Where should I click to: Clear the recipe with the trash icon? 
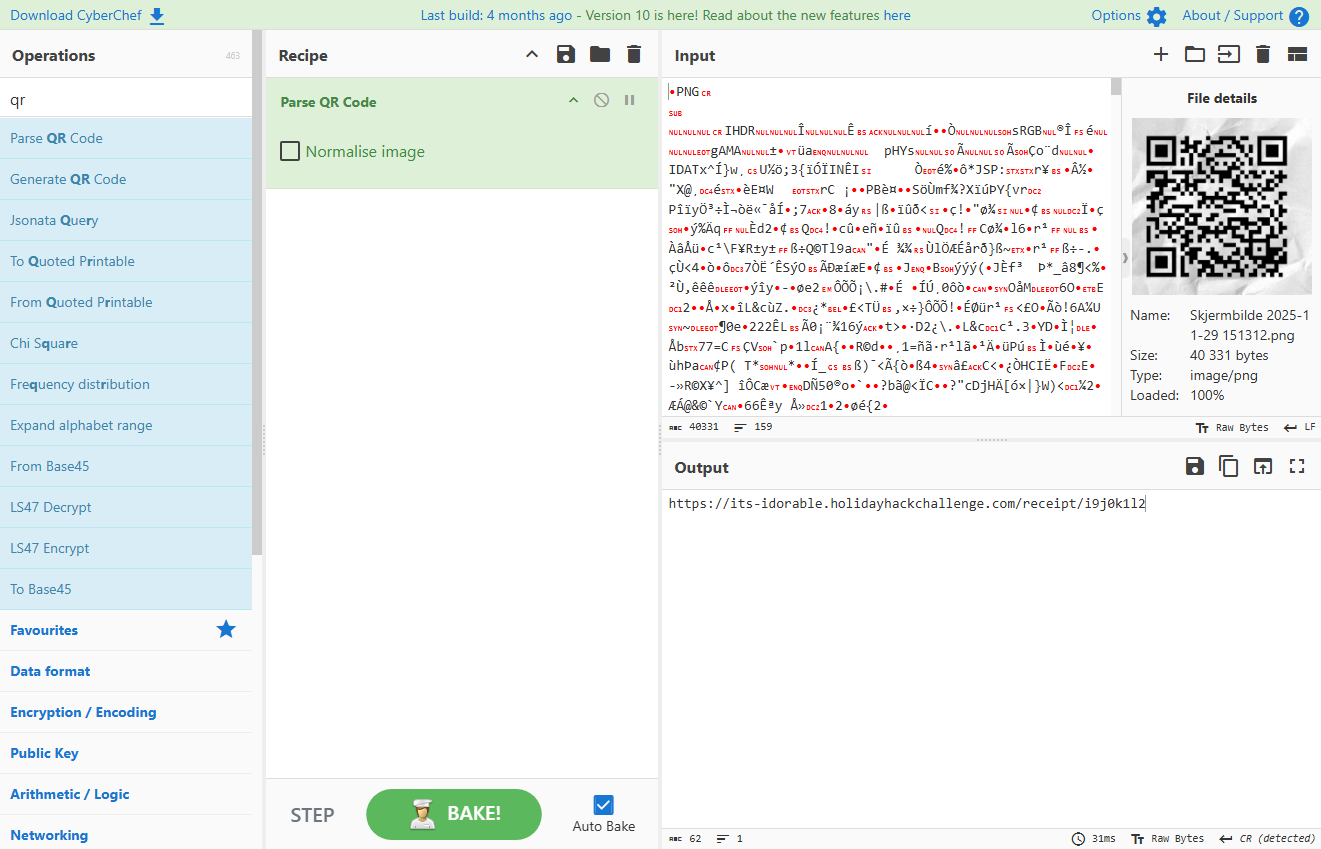point(633,55)
